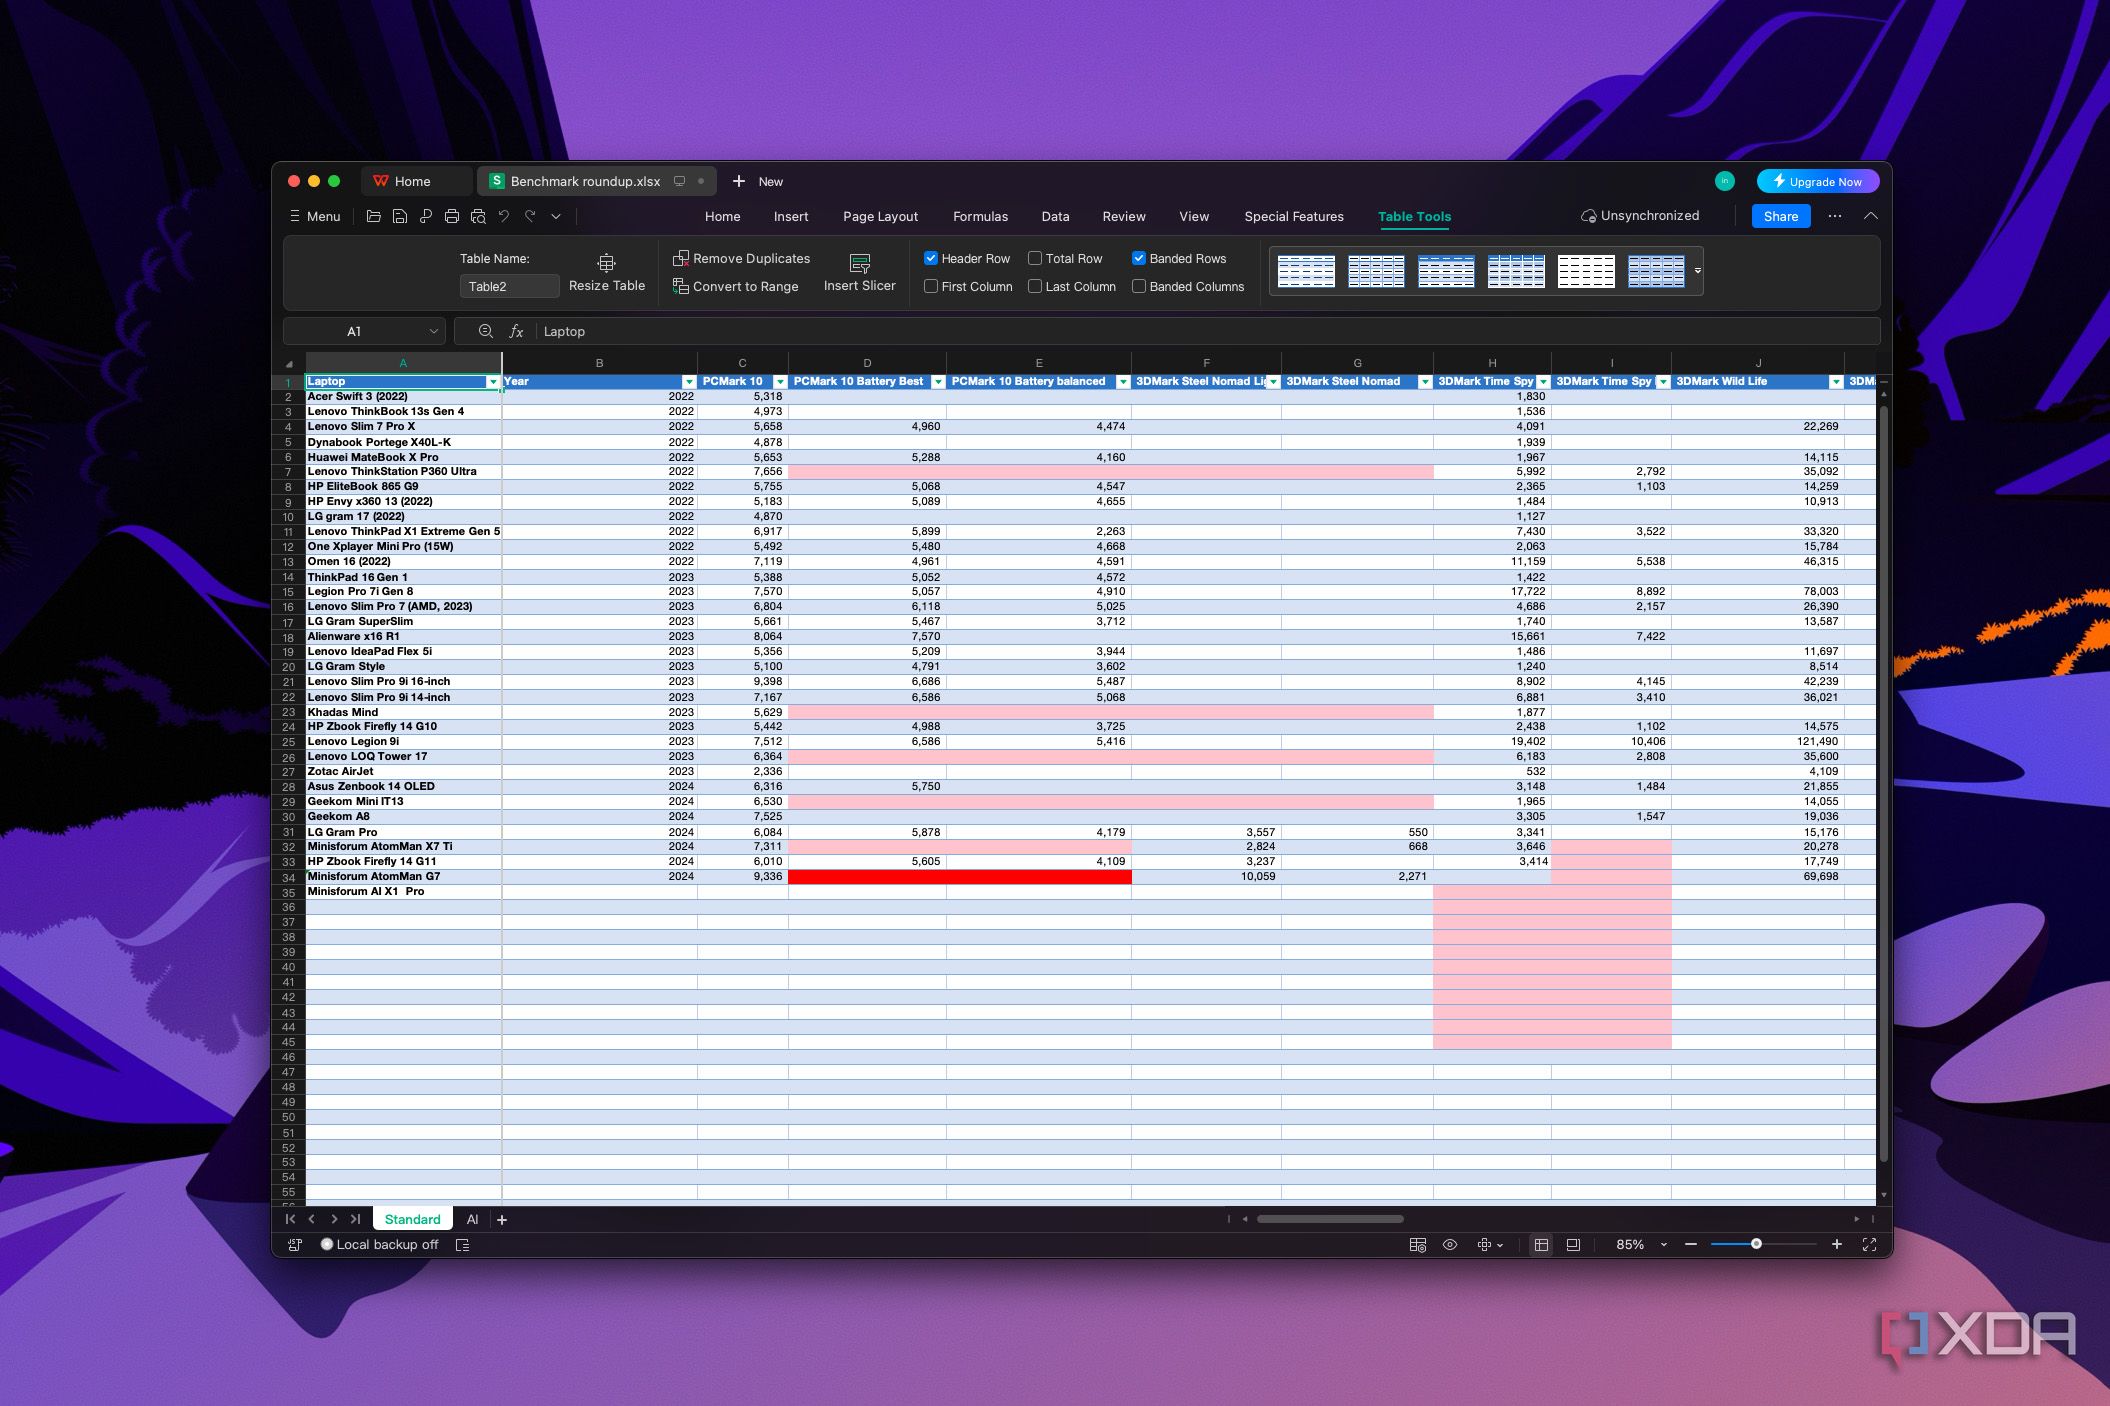Click the zoom magnifier in formula bar
This screenshot has height=1406, width=2110.
click(x=485, y=331)
